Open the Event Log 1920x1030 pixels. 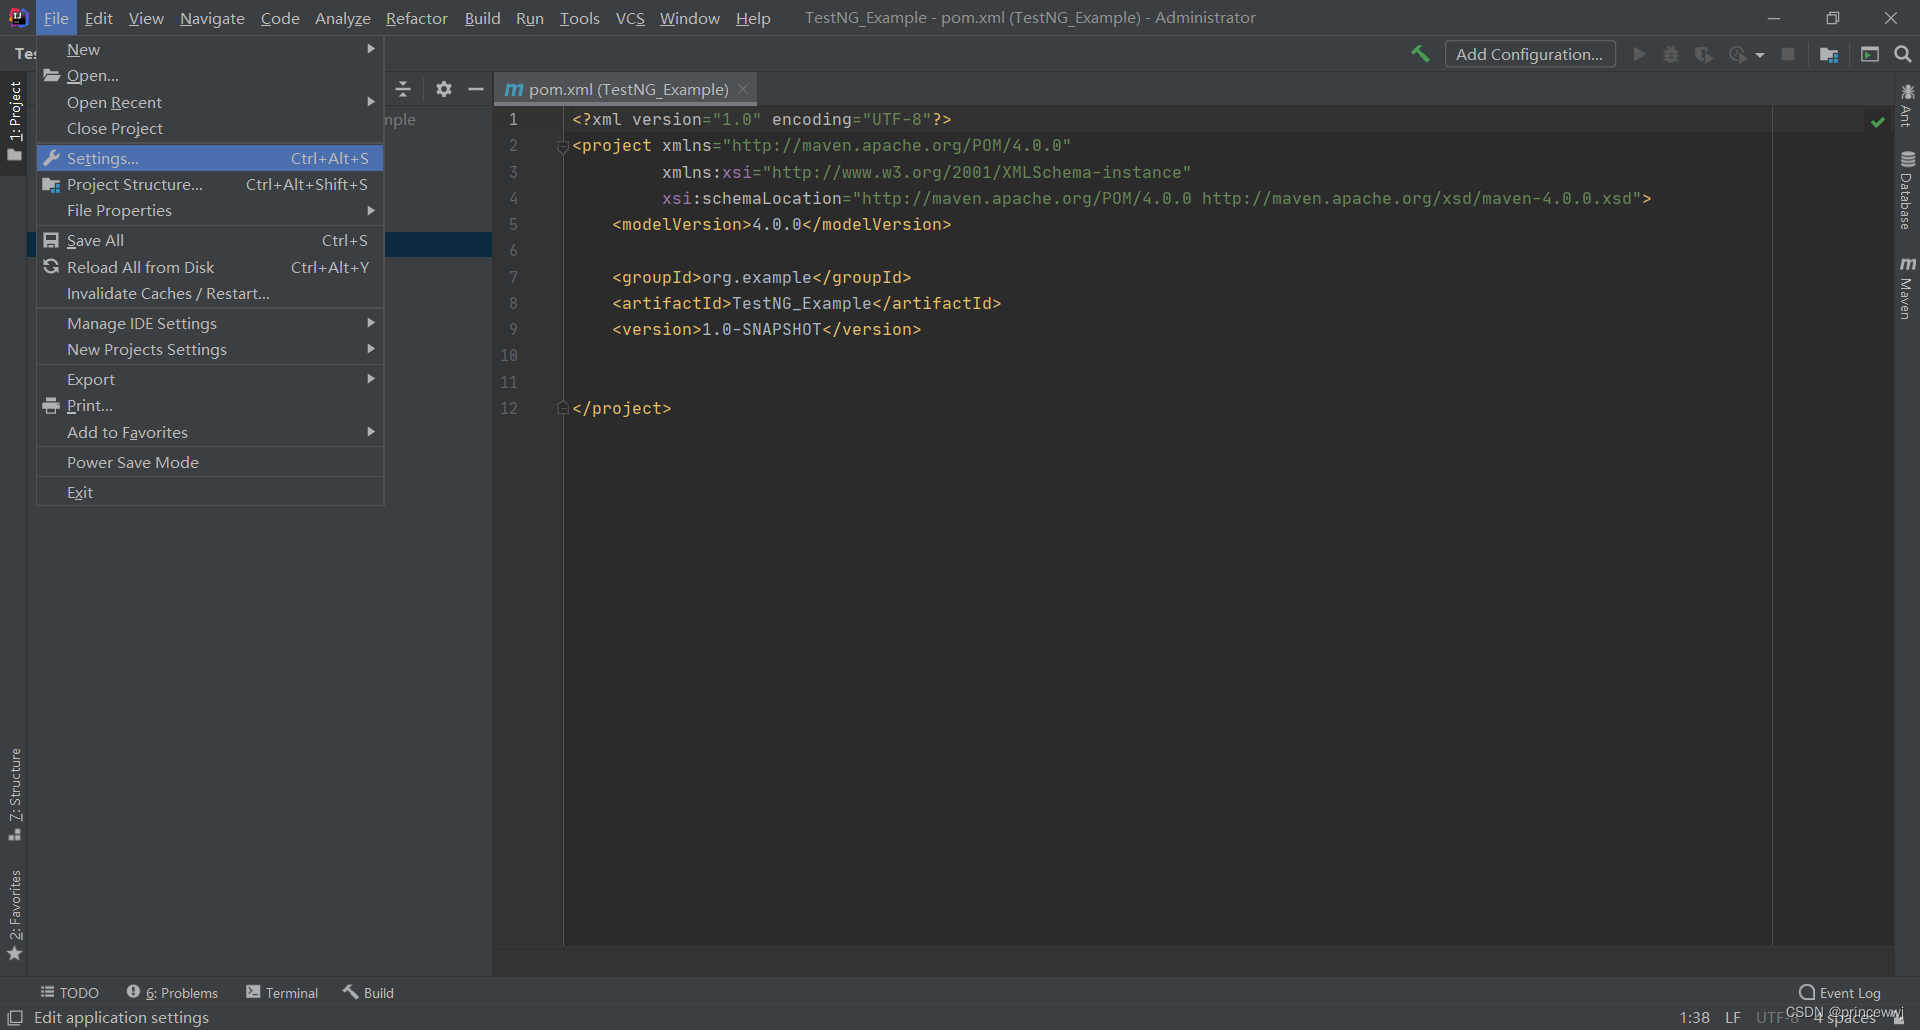(1840, 992)
